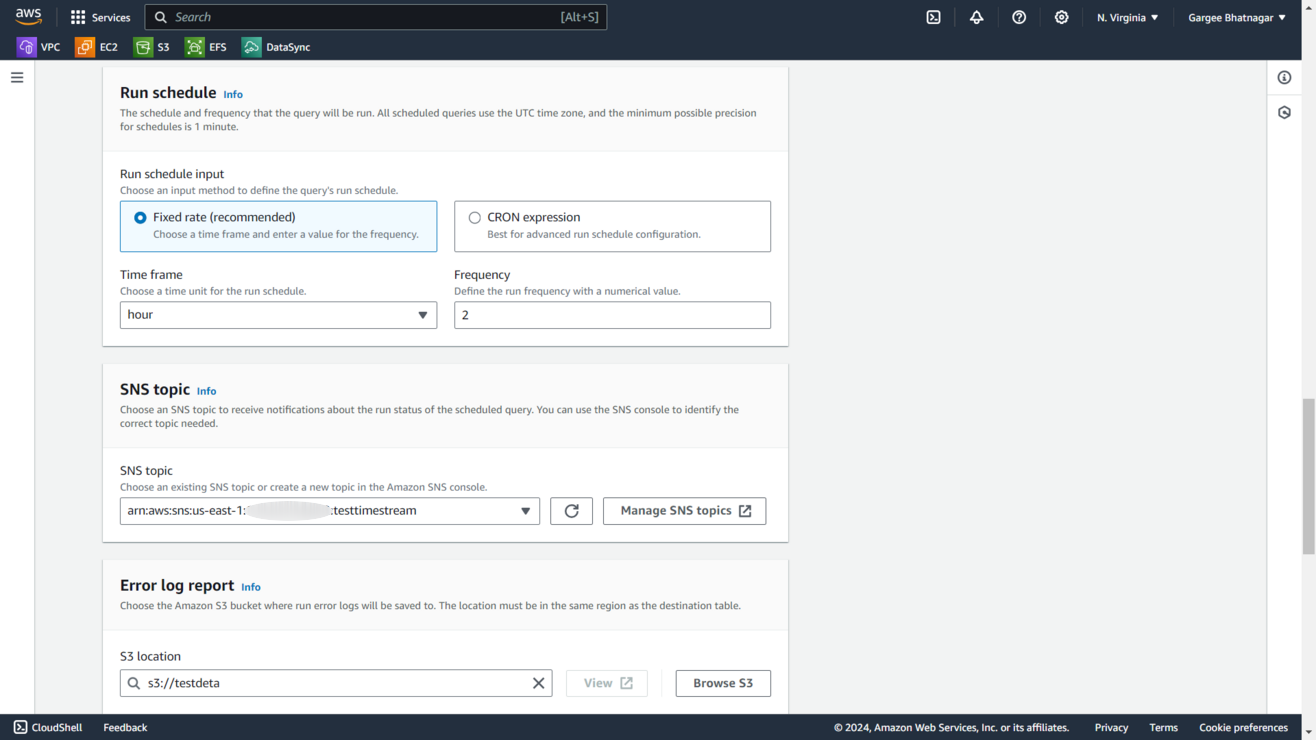Open the Terms link in footer
Viewport: 1316px width, 740px height.
pos(1163,727)
